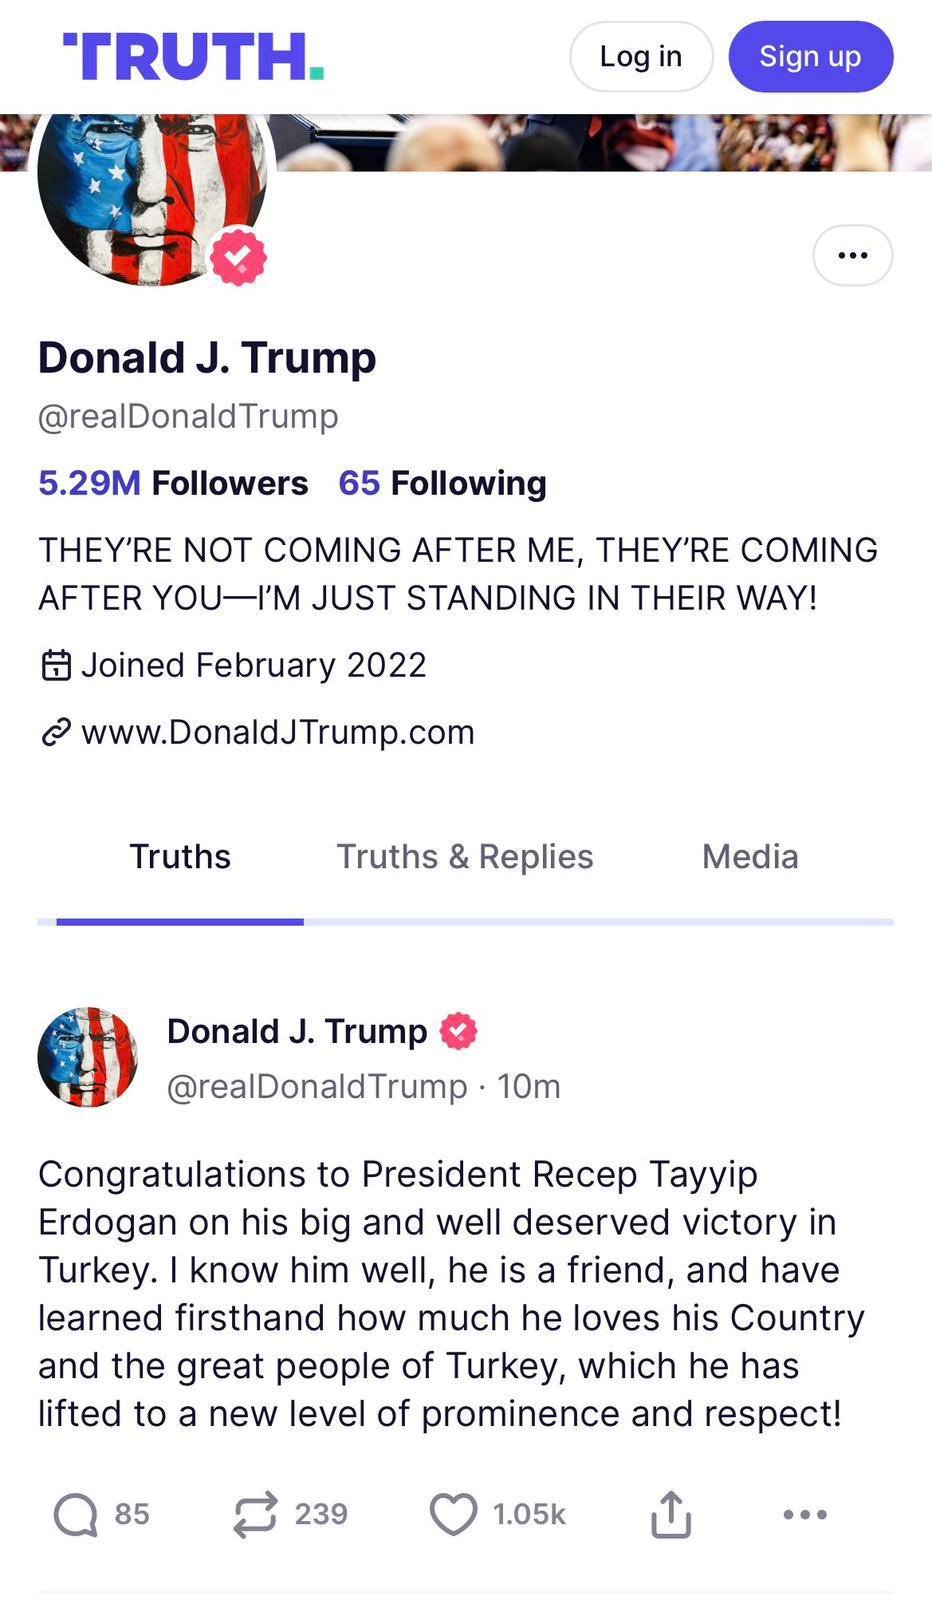932x1600 pixels.
Task: Open profile three-dot options menu
Action: (852, 256)
